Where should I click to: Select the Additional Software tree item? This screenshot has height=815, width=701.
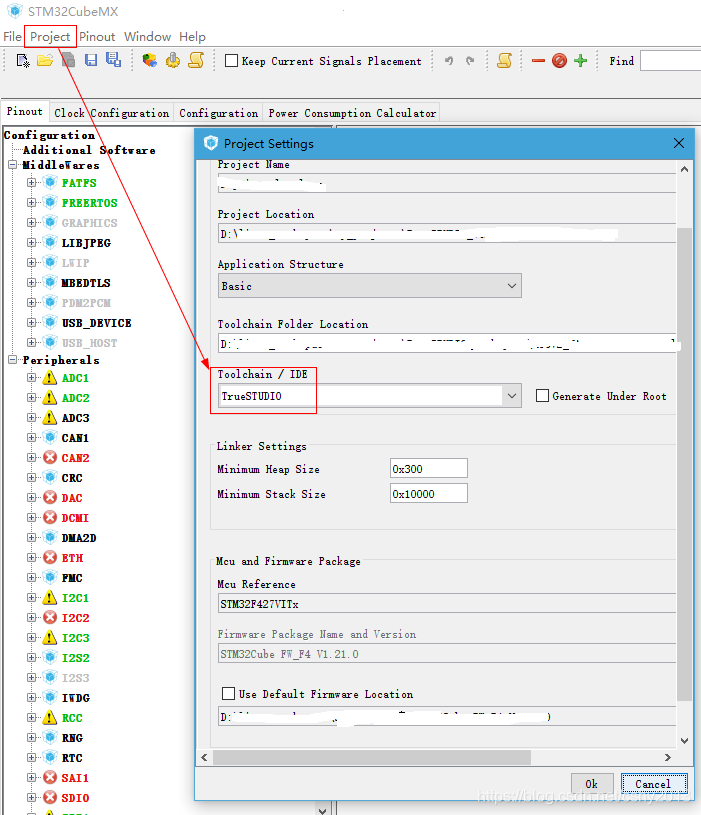89,150
